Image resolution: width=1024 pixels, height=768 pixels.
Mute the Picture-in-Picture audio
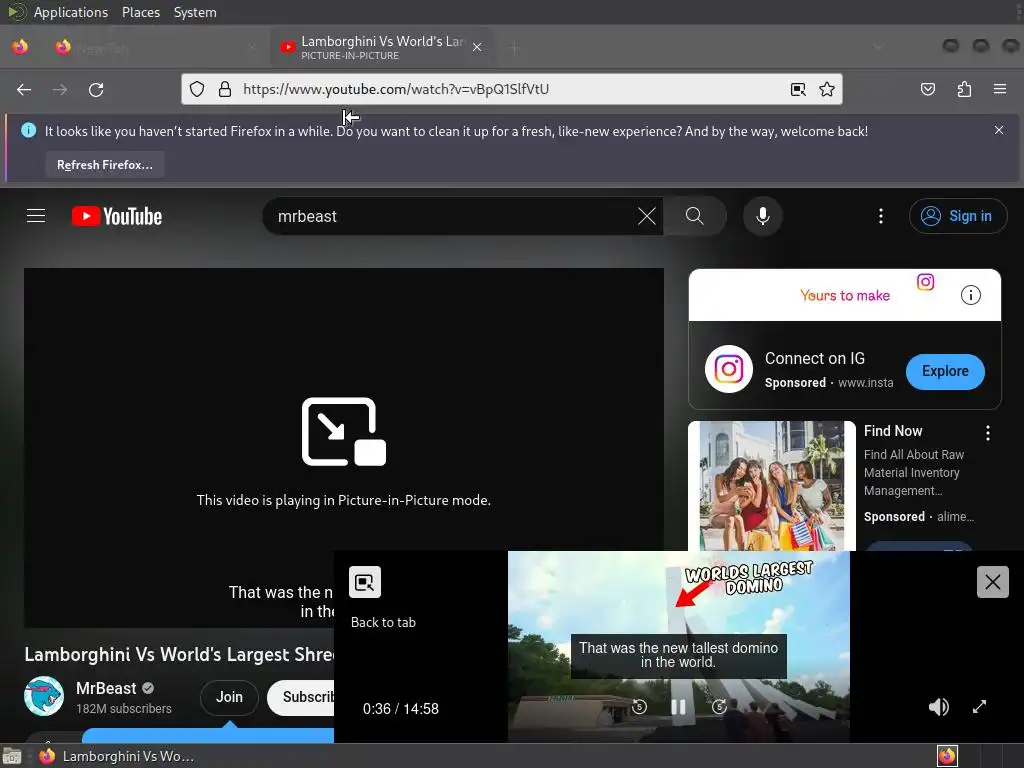point(938,707)
